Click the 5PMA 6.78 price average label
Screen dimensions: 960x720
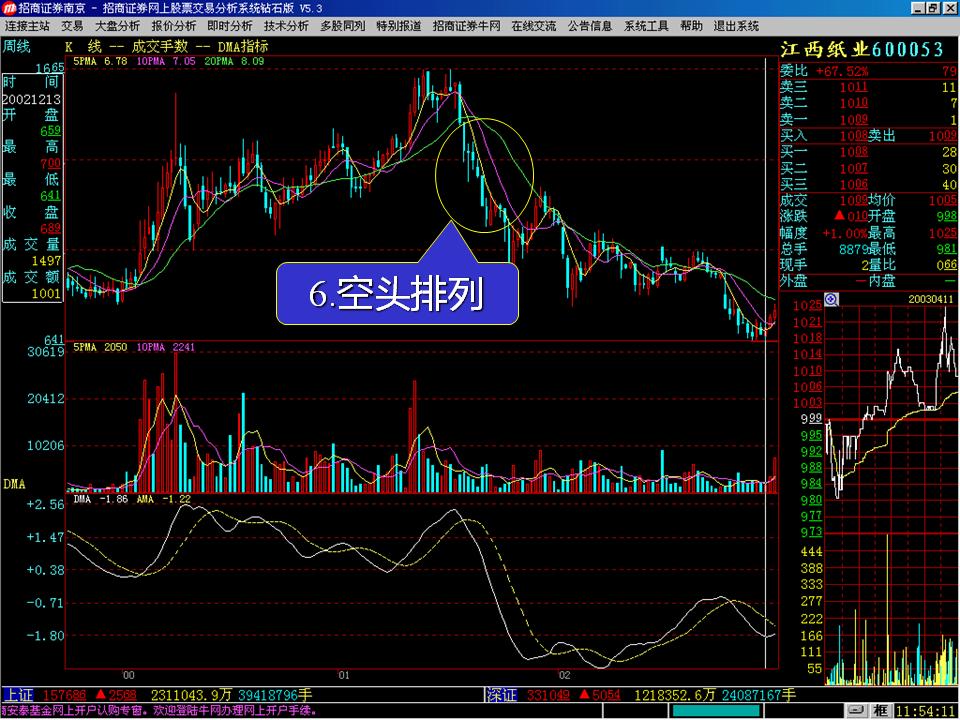point(100,61)
